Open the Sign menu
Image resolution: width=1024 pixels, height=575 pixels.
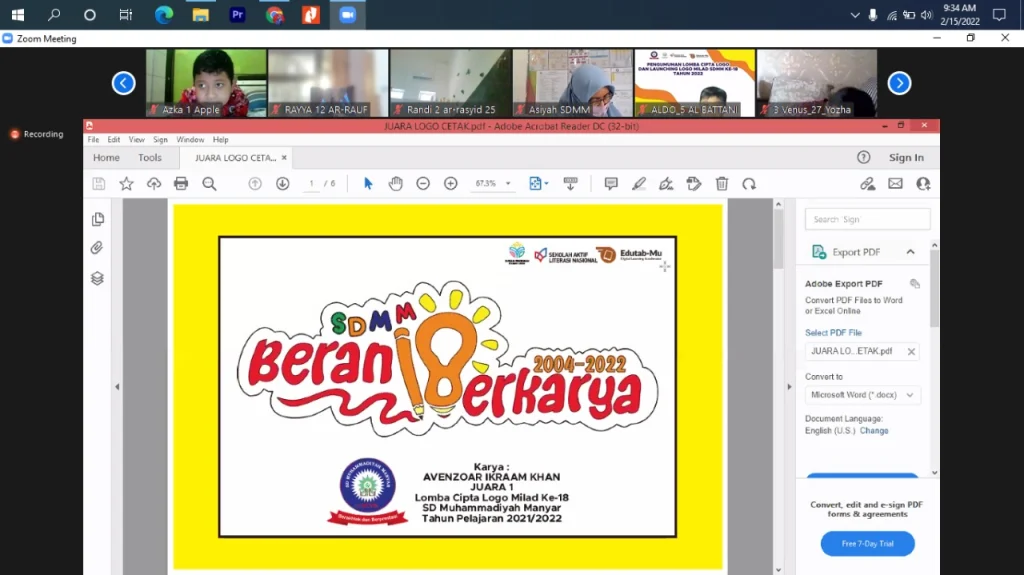click(161, 139)
